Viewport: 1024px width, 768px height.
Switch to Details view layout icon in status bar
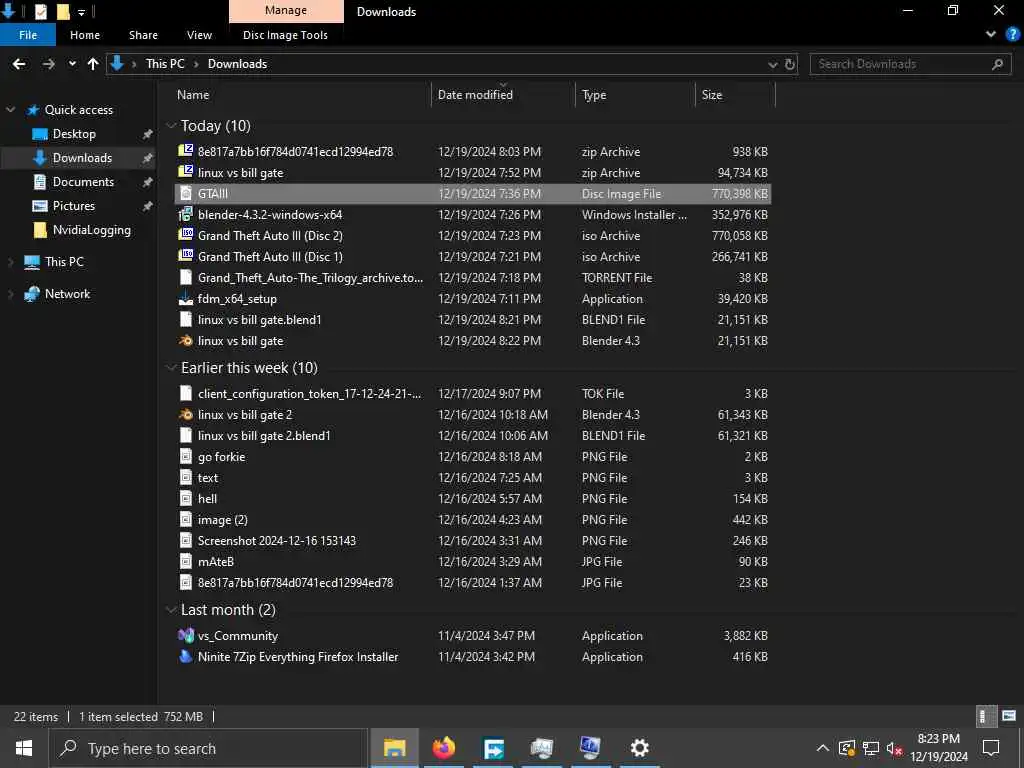pyautogui.click(x=985, y=716)
